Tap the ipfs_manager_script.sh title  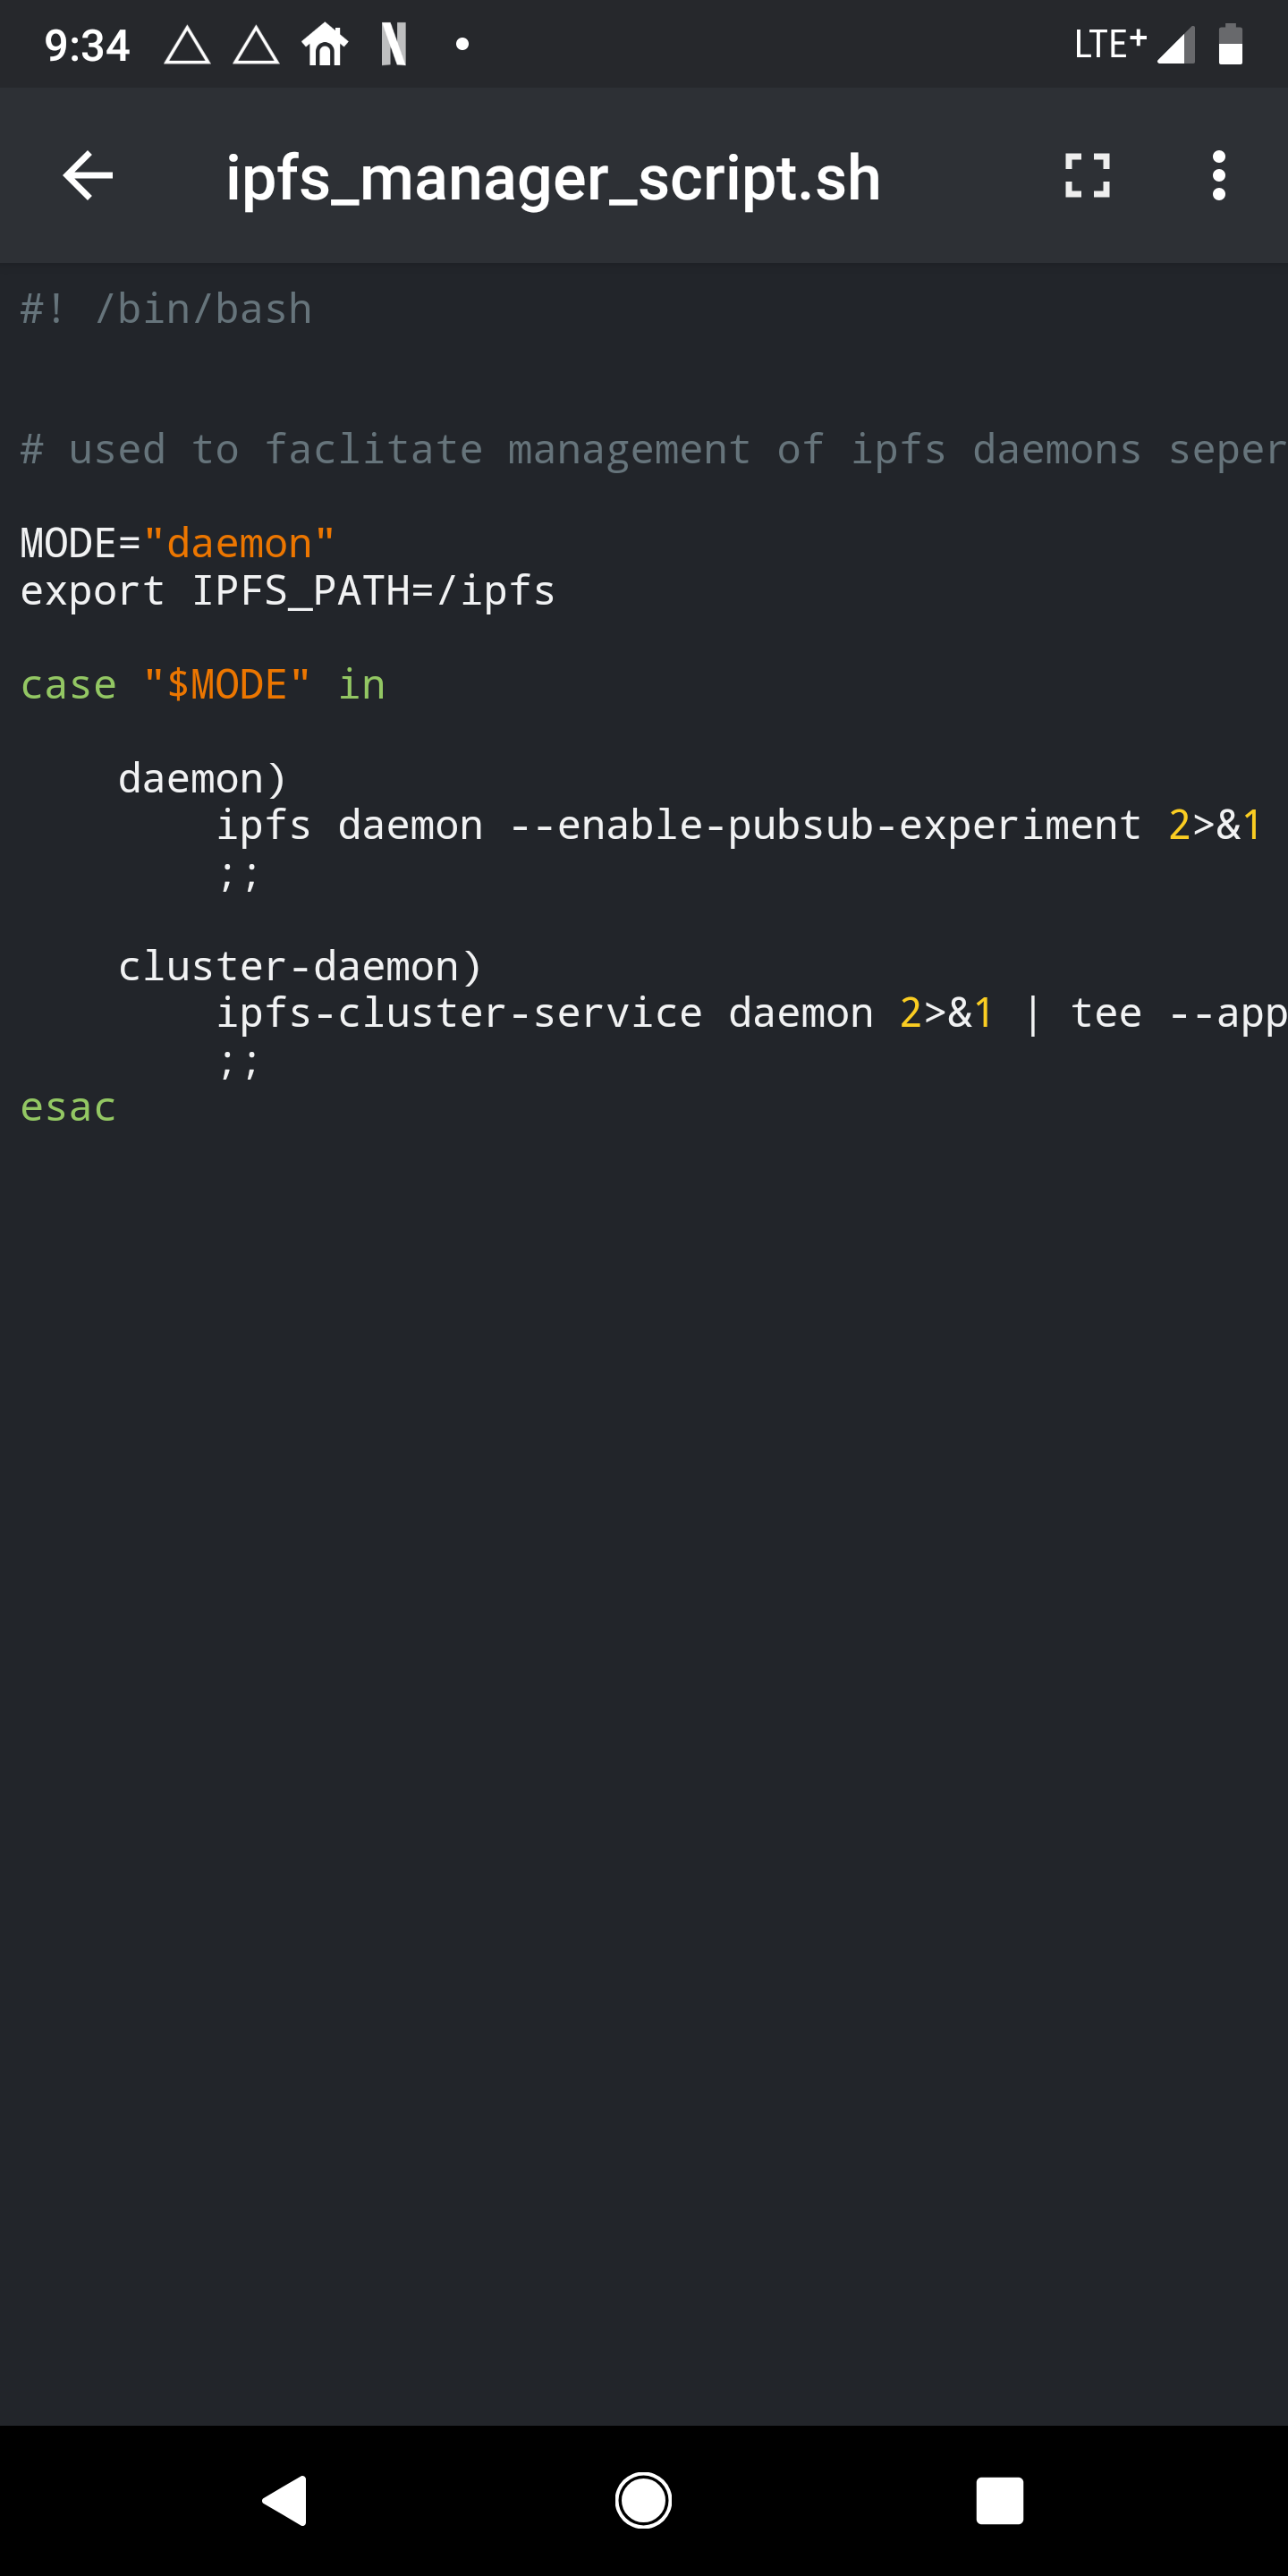(x=553, y=178)
